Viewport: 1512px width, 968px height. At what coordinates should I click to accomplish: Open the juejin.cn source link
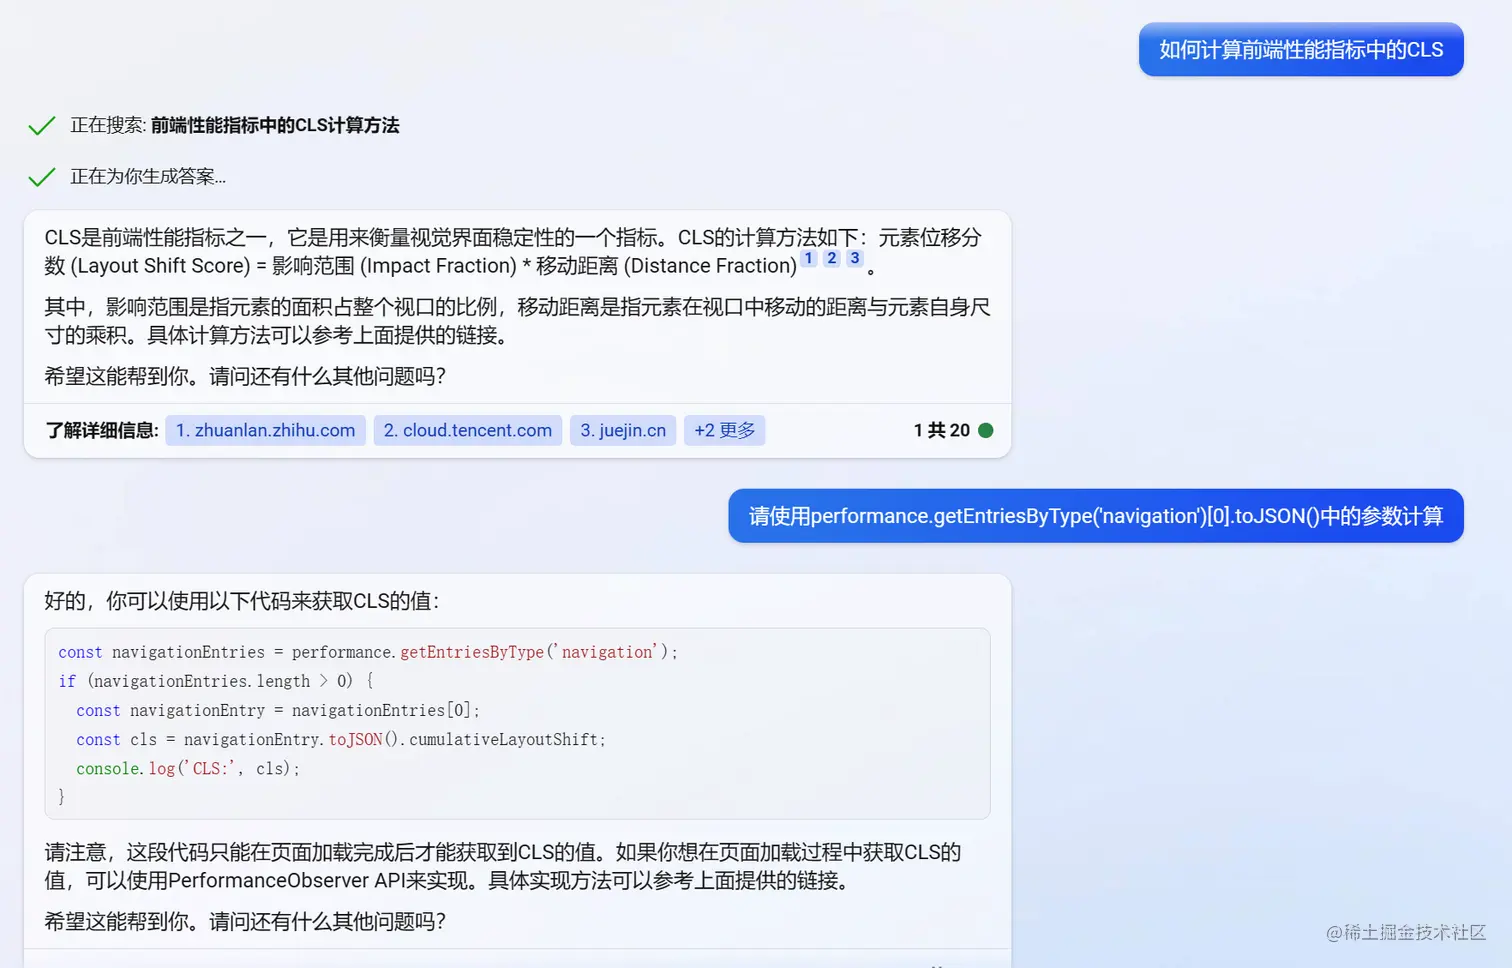point(623,430)
